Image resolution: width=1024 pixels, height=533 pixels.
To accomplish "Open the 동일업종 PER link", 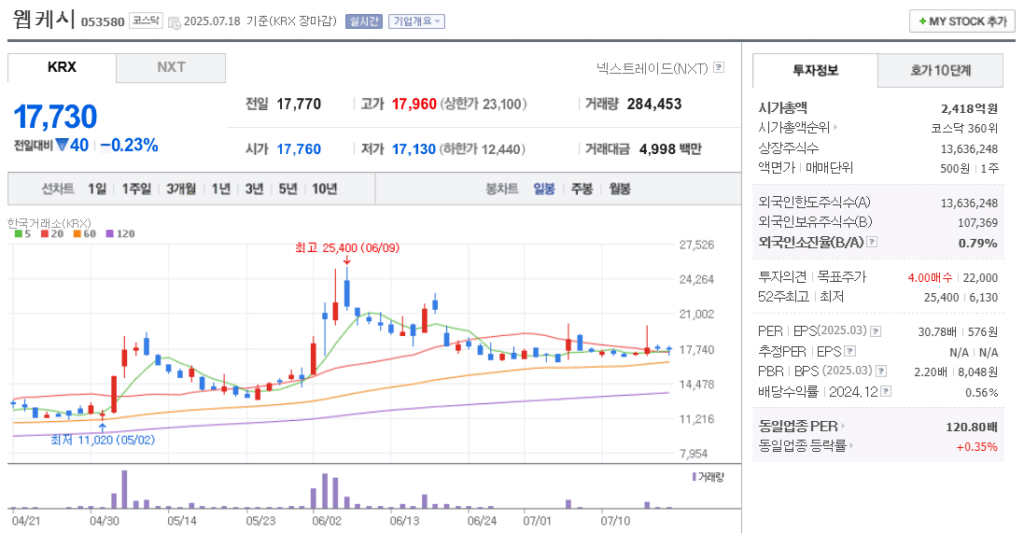I will click(801, 427).
